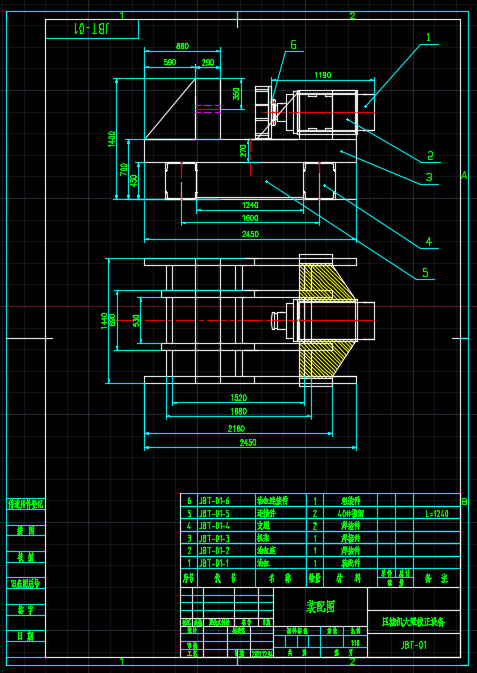Select the 签字 cell in the left margin strip
Image resolution: width=477 pixels, height=673 pixels.
(26, 610)
